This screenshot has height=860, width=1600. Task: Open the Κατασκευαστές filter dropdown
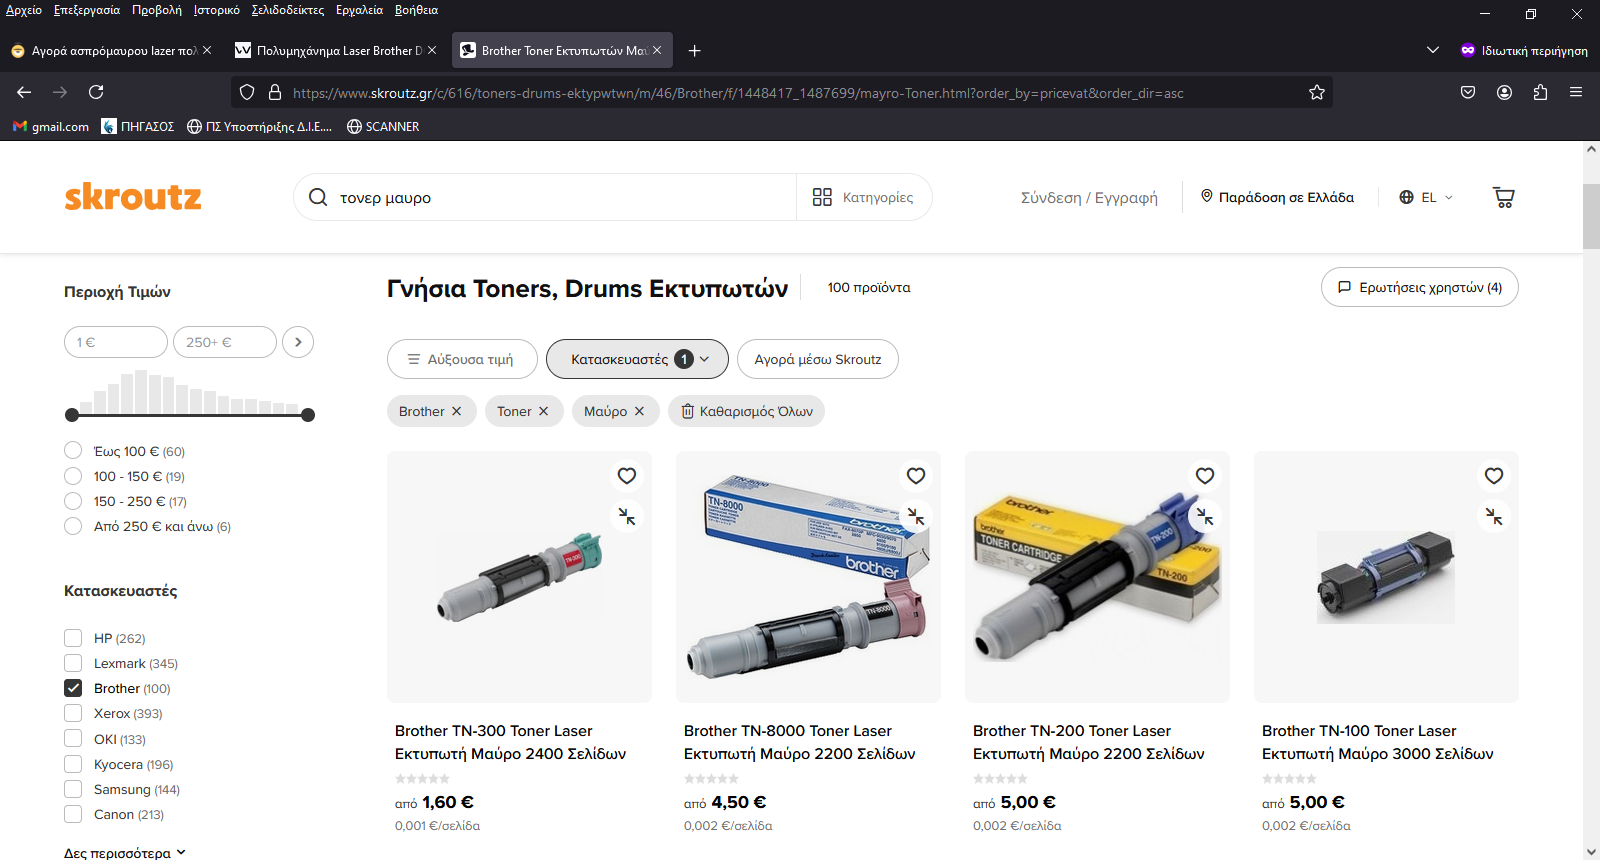tap(637, 359)
